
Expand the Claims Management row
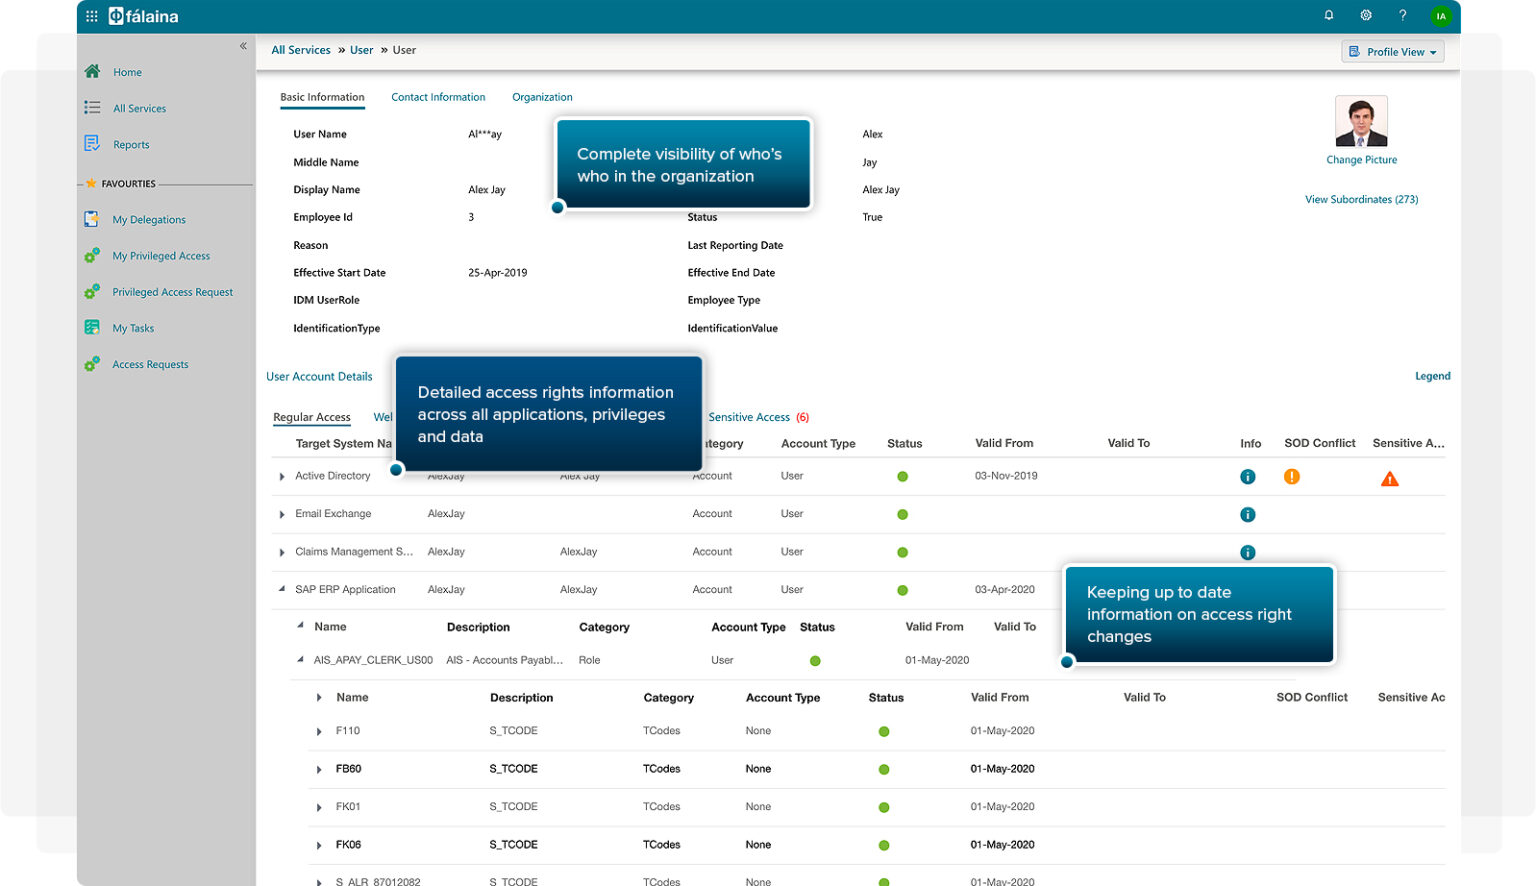(x=282, y=553)
